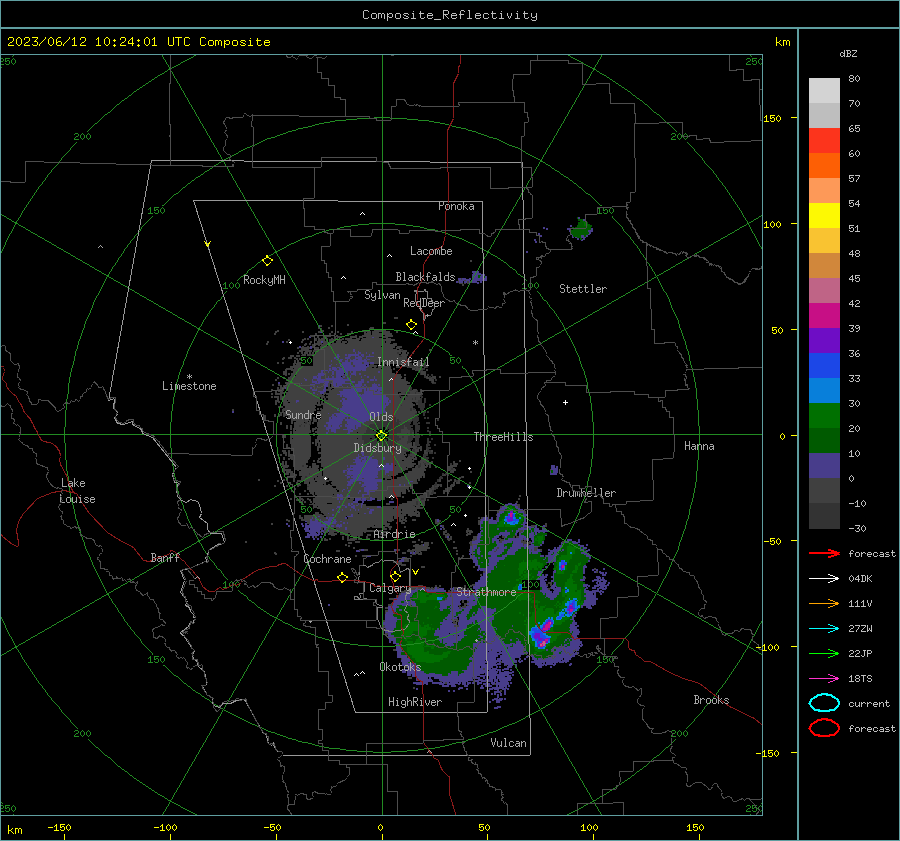This screenshot has width=900, height=841.
Task: Click the Cochrane label
Action: pyautogui.click(x=327, y=559)
